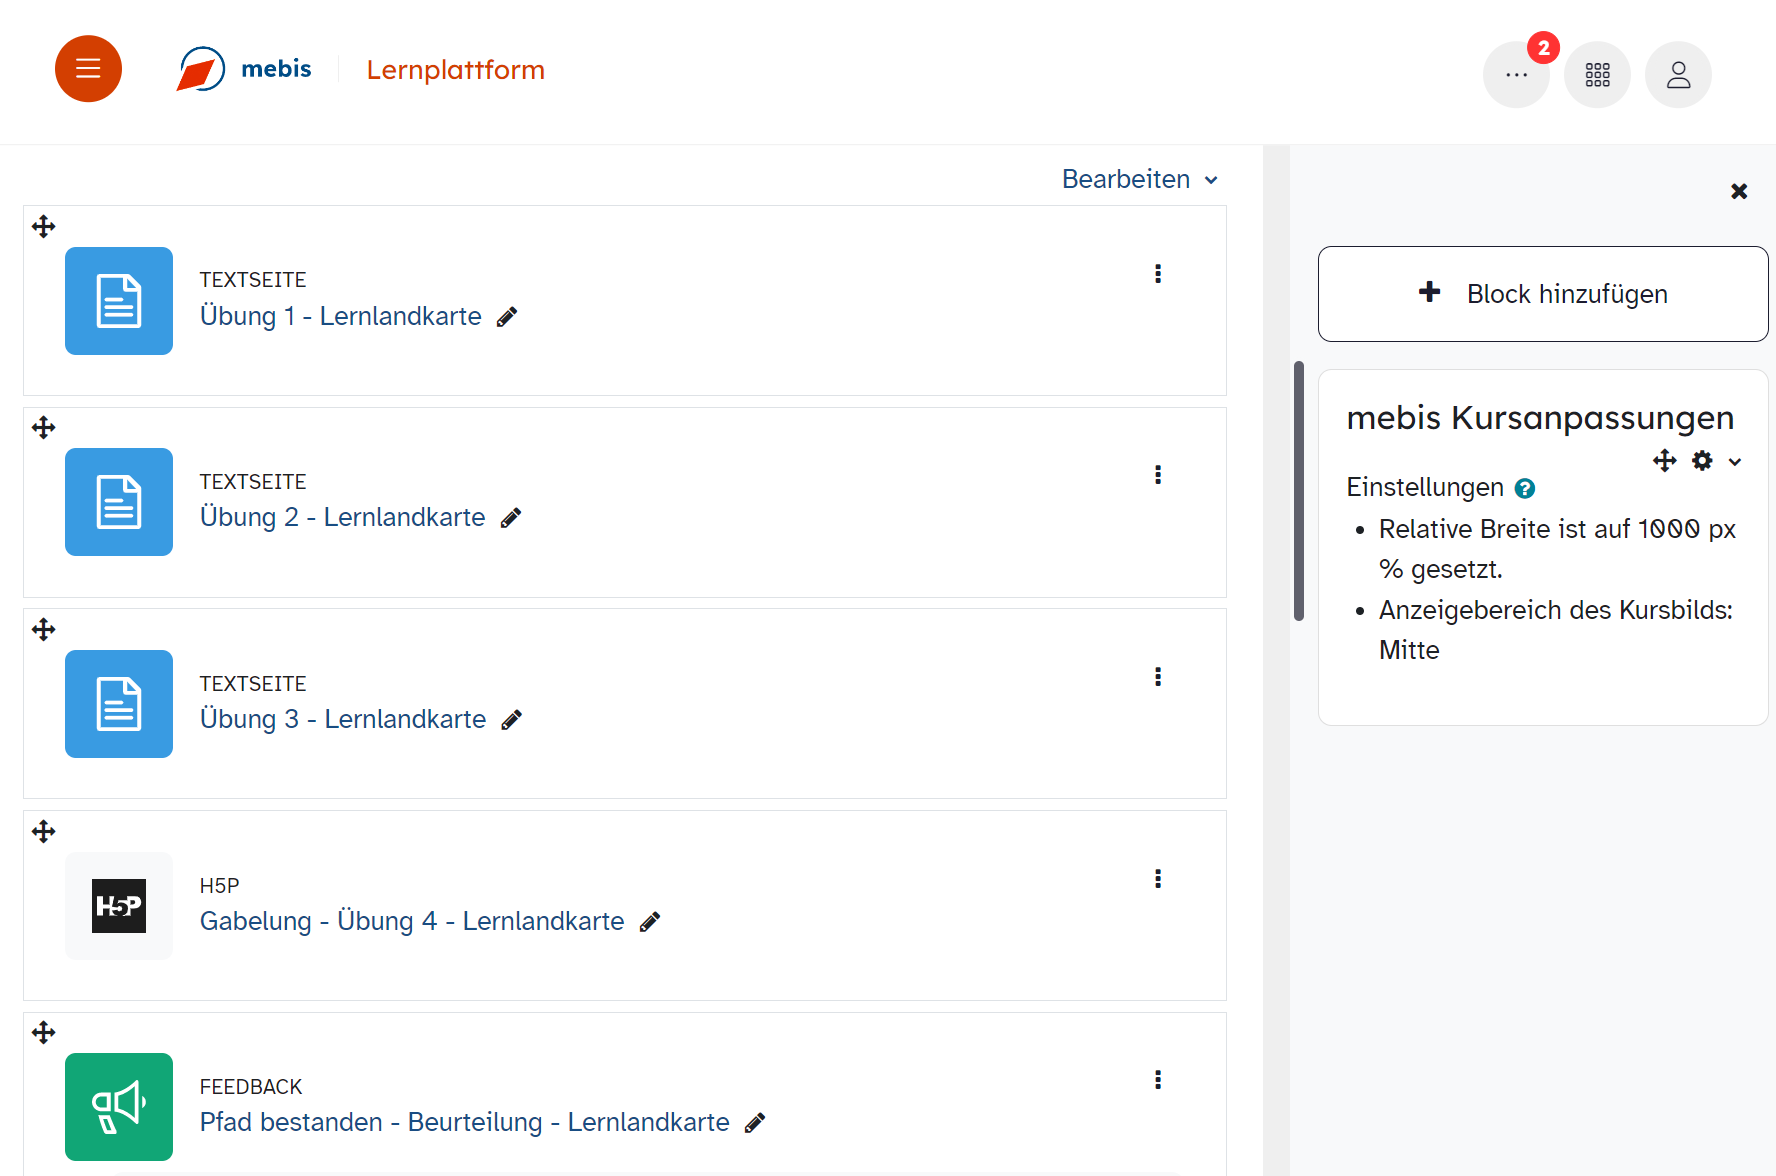
Task: Open three-dot menu for the Feedback activity
Action: pos(1158,1080)
